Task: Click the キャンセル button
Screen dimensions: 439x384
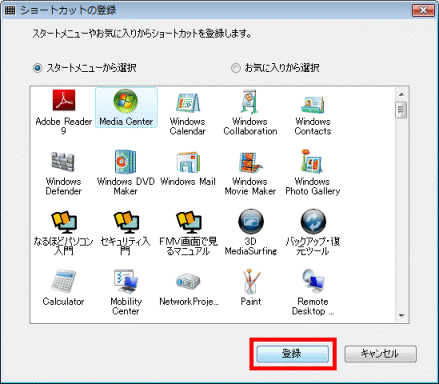Action: click(380, 354)
